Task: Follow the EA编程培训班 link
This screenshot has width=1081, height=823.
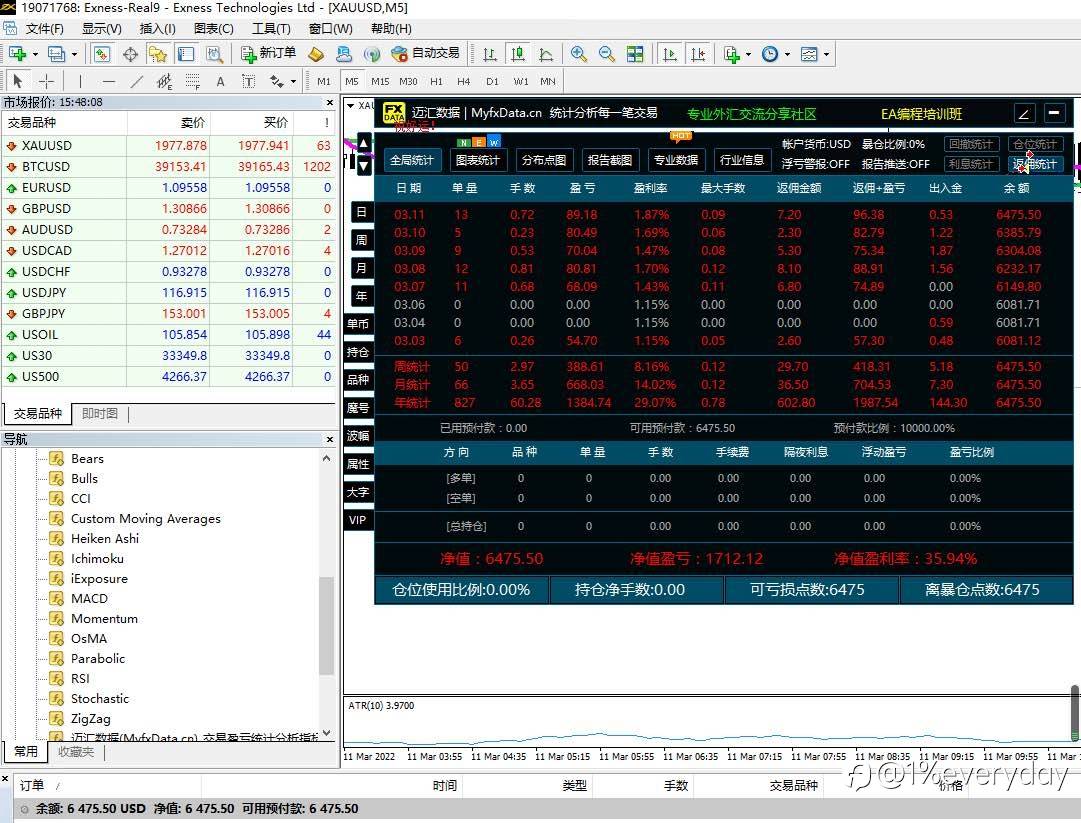Action: [921, 114]
